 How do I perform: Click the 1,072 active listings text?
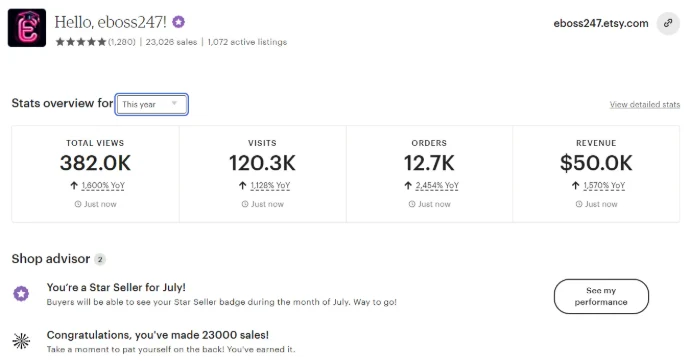pos(247,42)
